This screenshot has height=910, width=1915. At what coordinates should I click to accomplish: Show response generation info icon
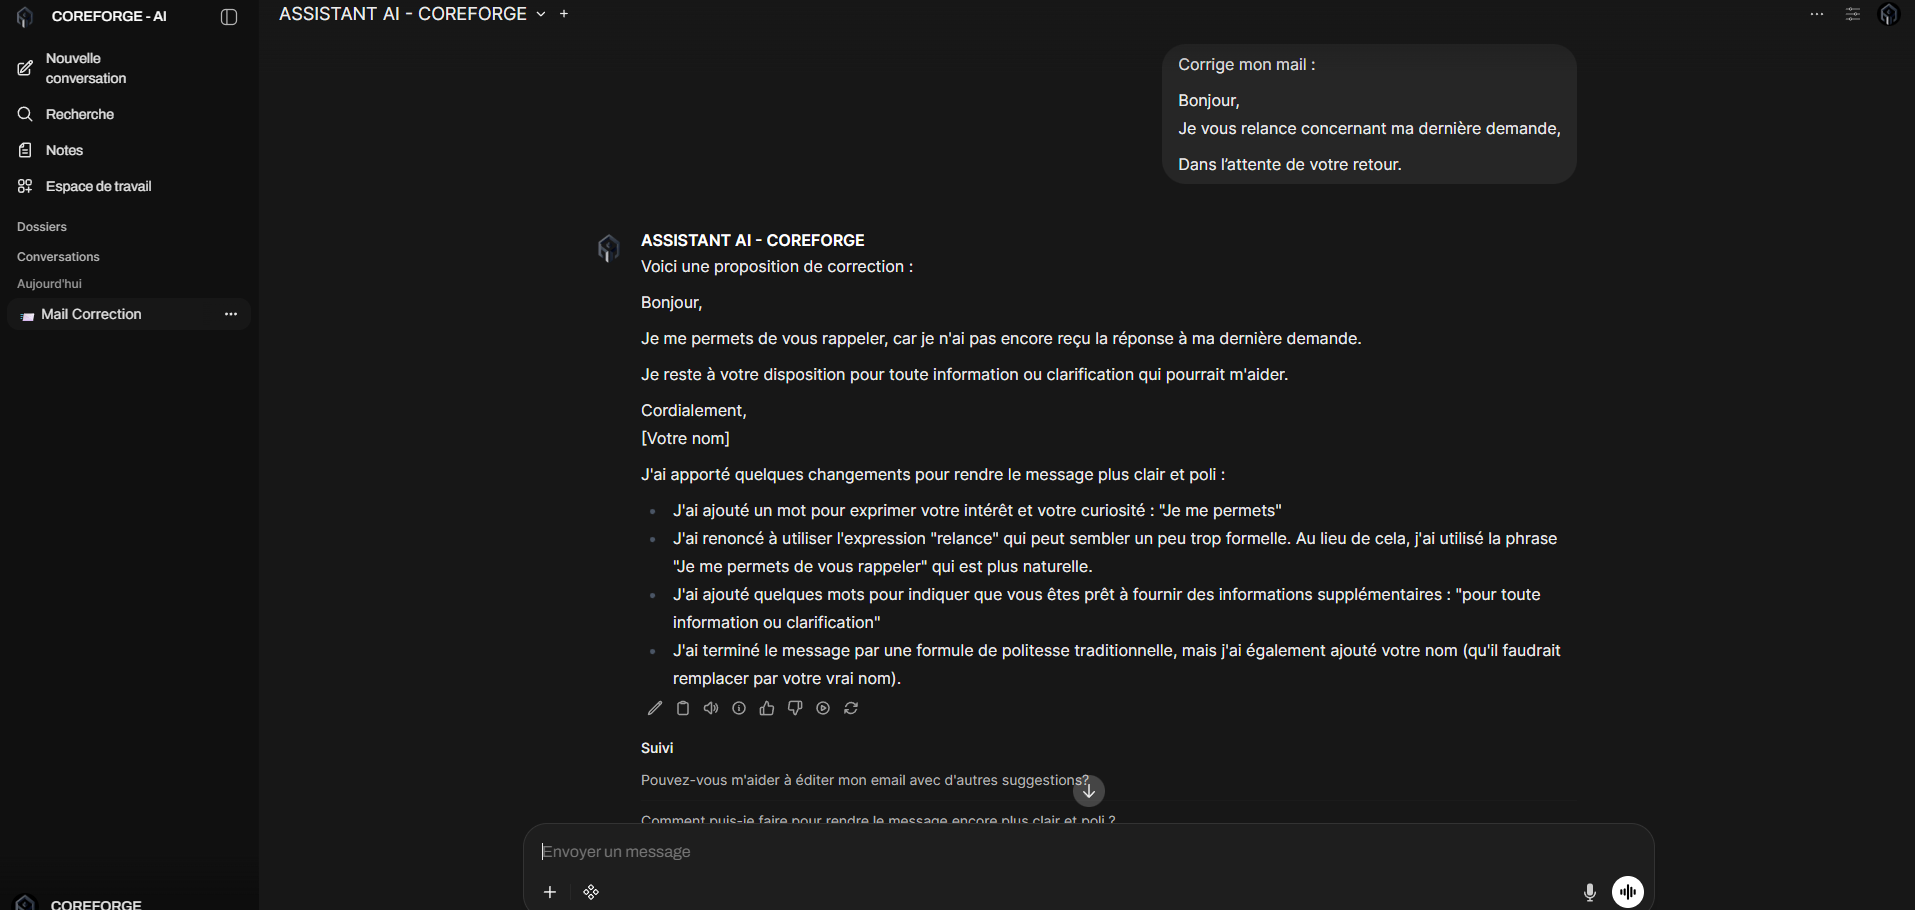[739, 708]
